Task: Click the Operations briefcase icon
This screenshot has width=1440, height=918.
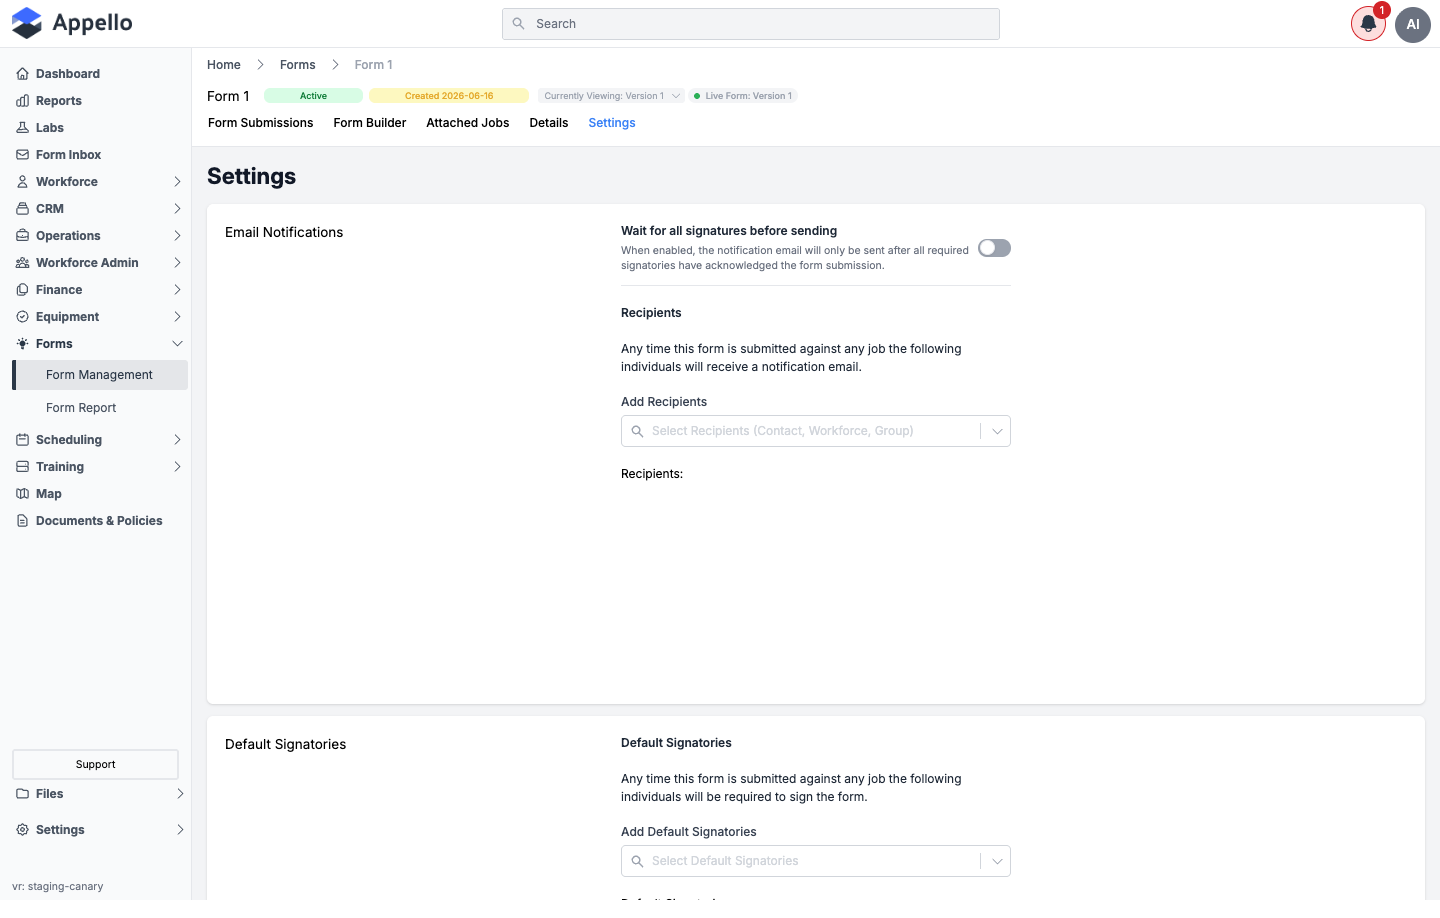Action: point(22,236)
